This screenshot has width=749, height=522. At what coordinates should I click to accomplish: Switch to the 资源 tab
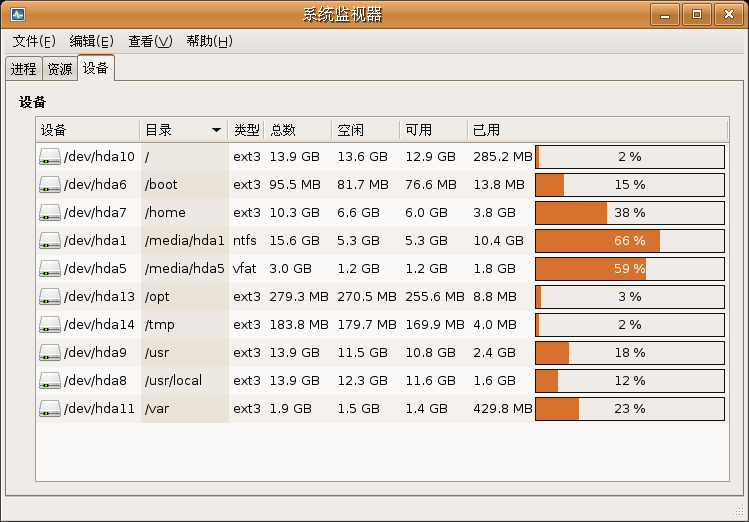[60, 69]
